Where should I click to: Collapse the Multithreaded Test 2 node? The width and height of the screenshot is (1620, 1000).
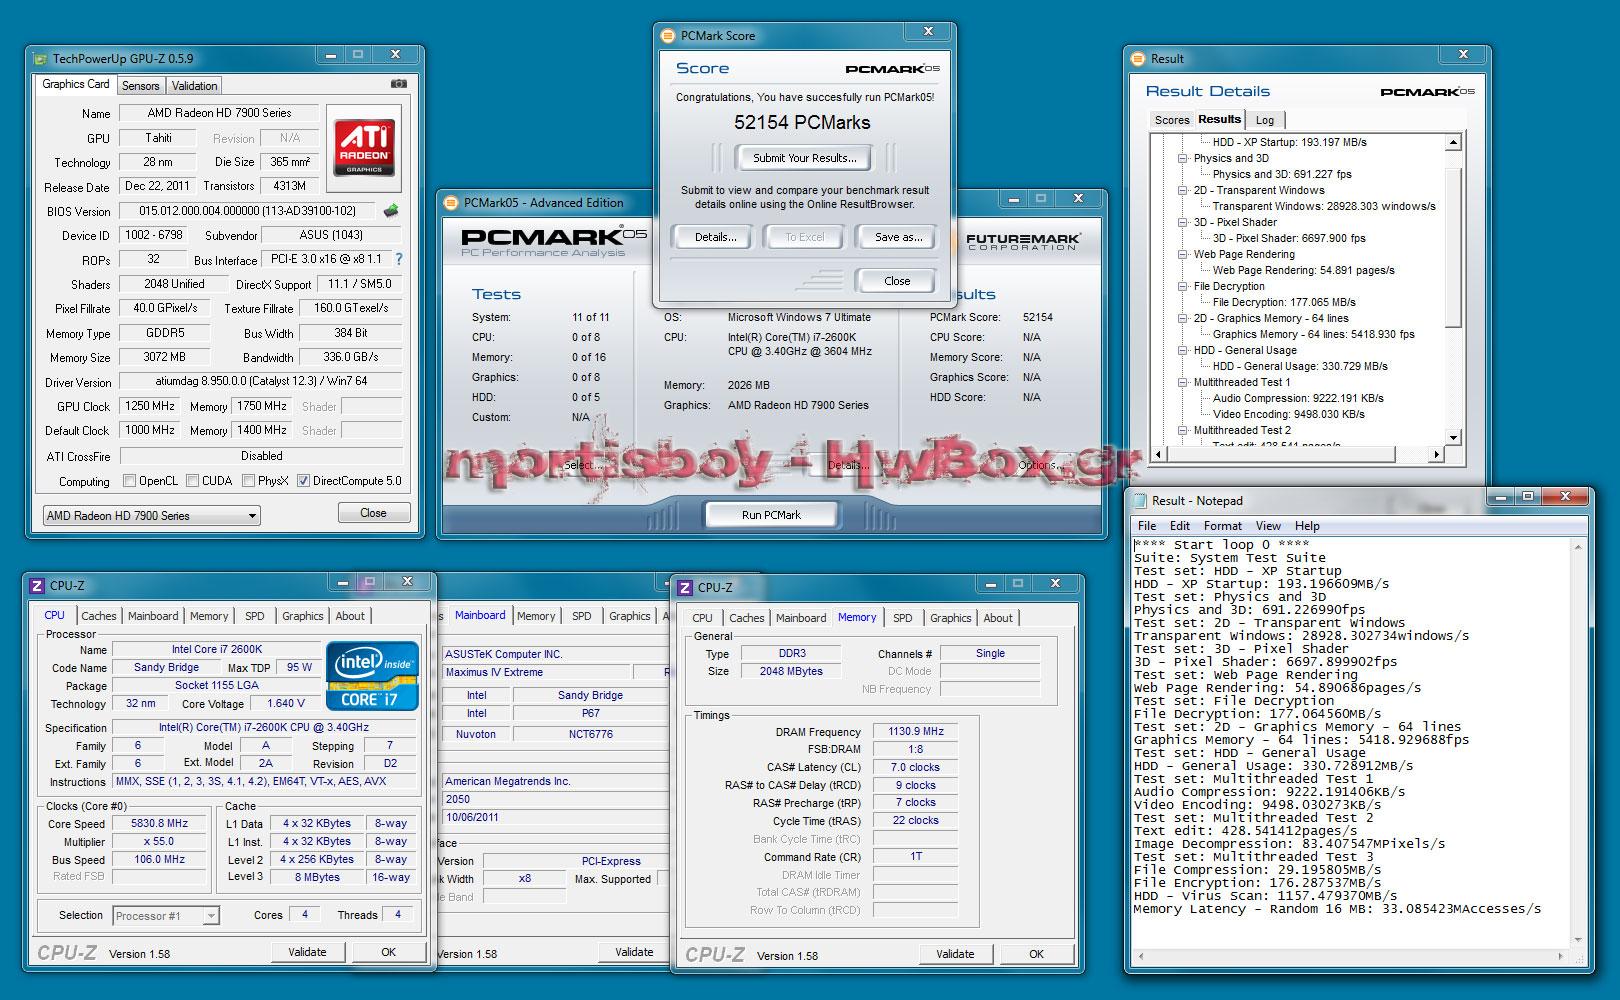(1183, 430)
